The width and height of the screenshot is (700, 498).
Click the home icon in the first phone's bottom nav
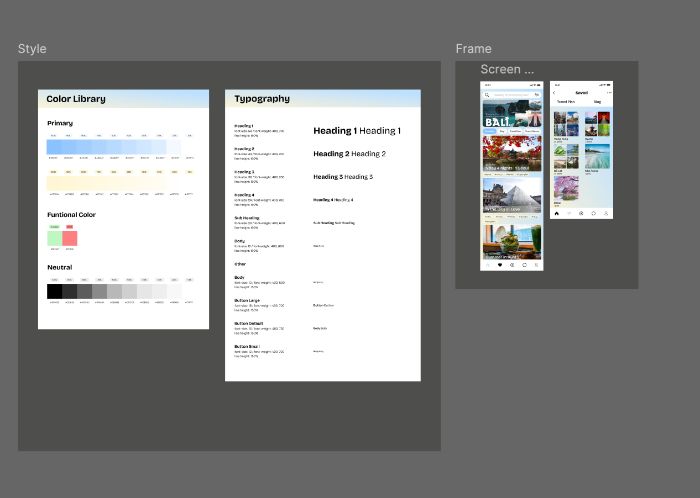point(488,265)
